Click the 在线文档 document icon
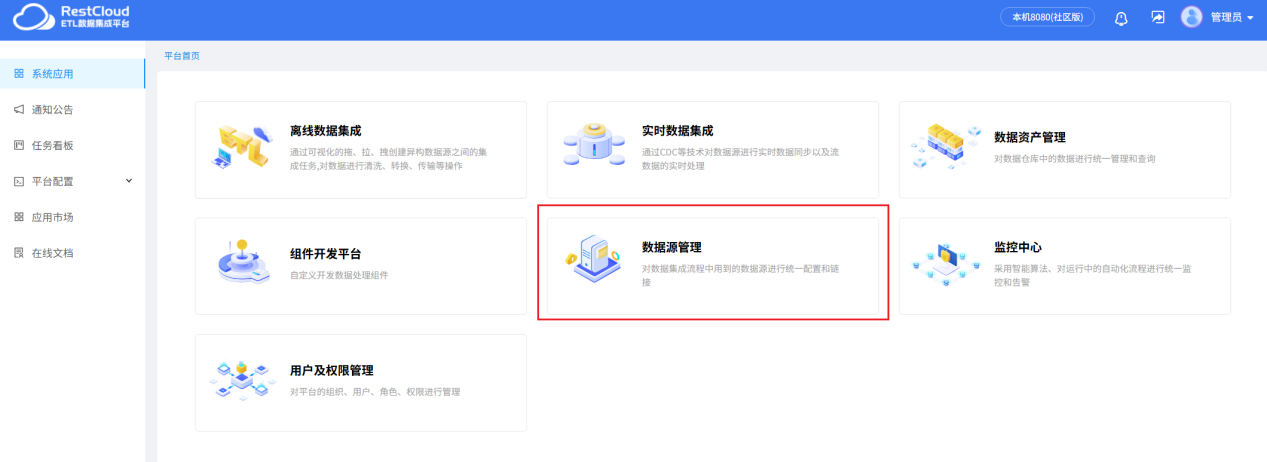This screenshot has height=462, width=1267. click(18, 253)
